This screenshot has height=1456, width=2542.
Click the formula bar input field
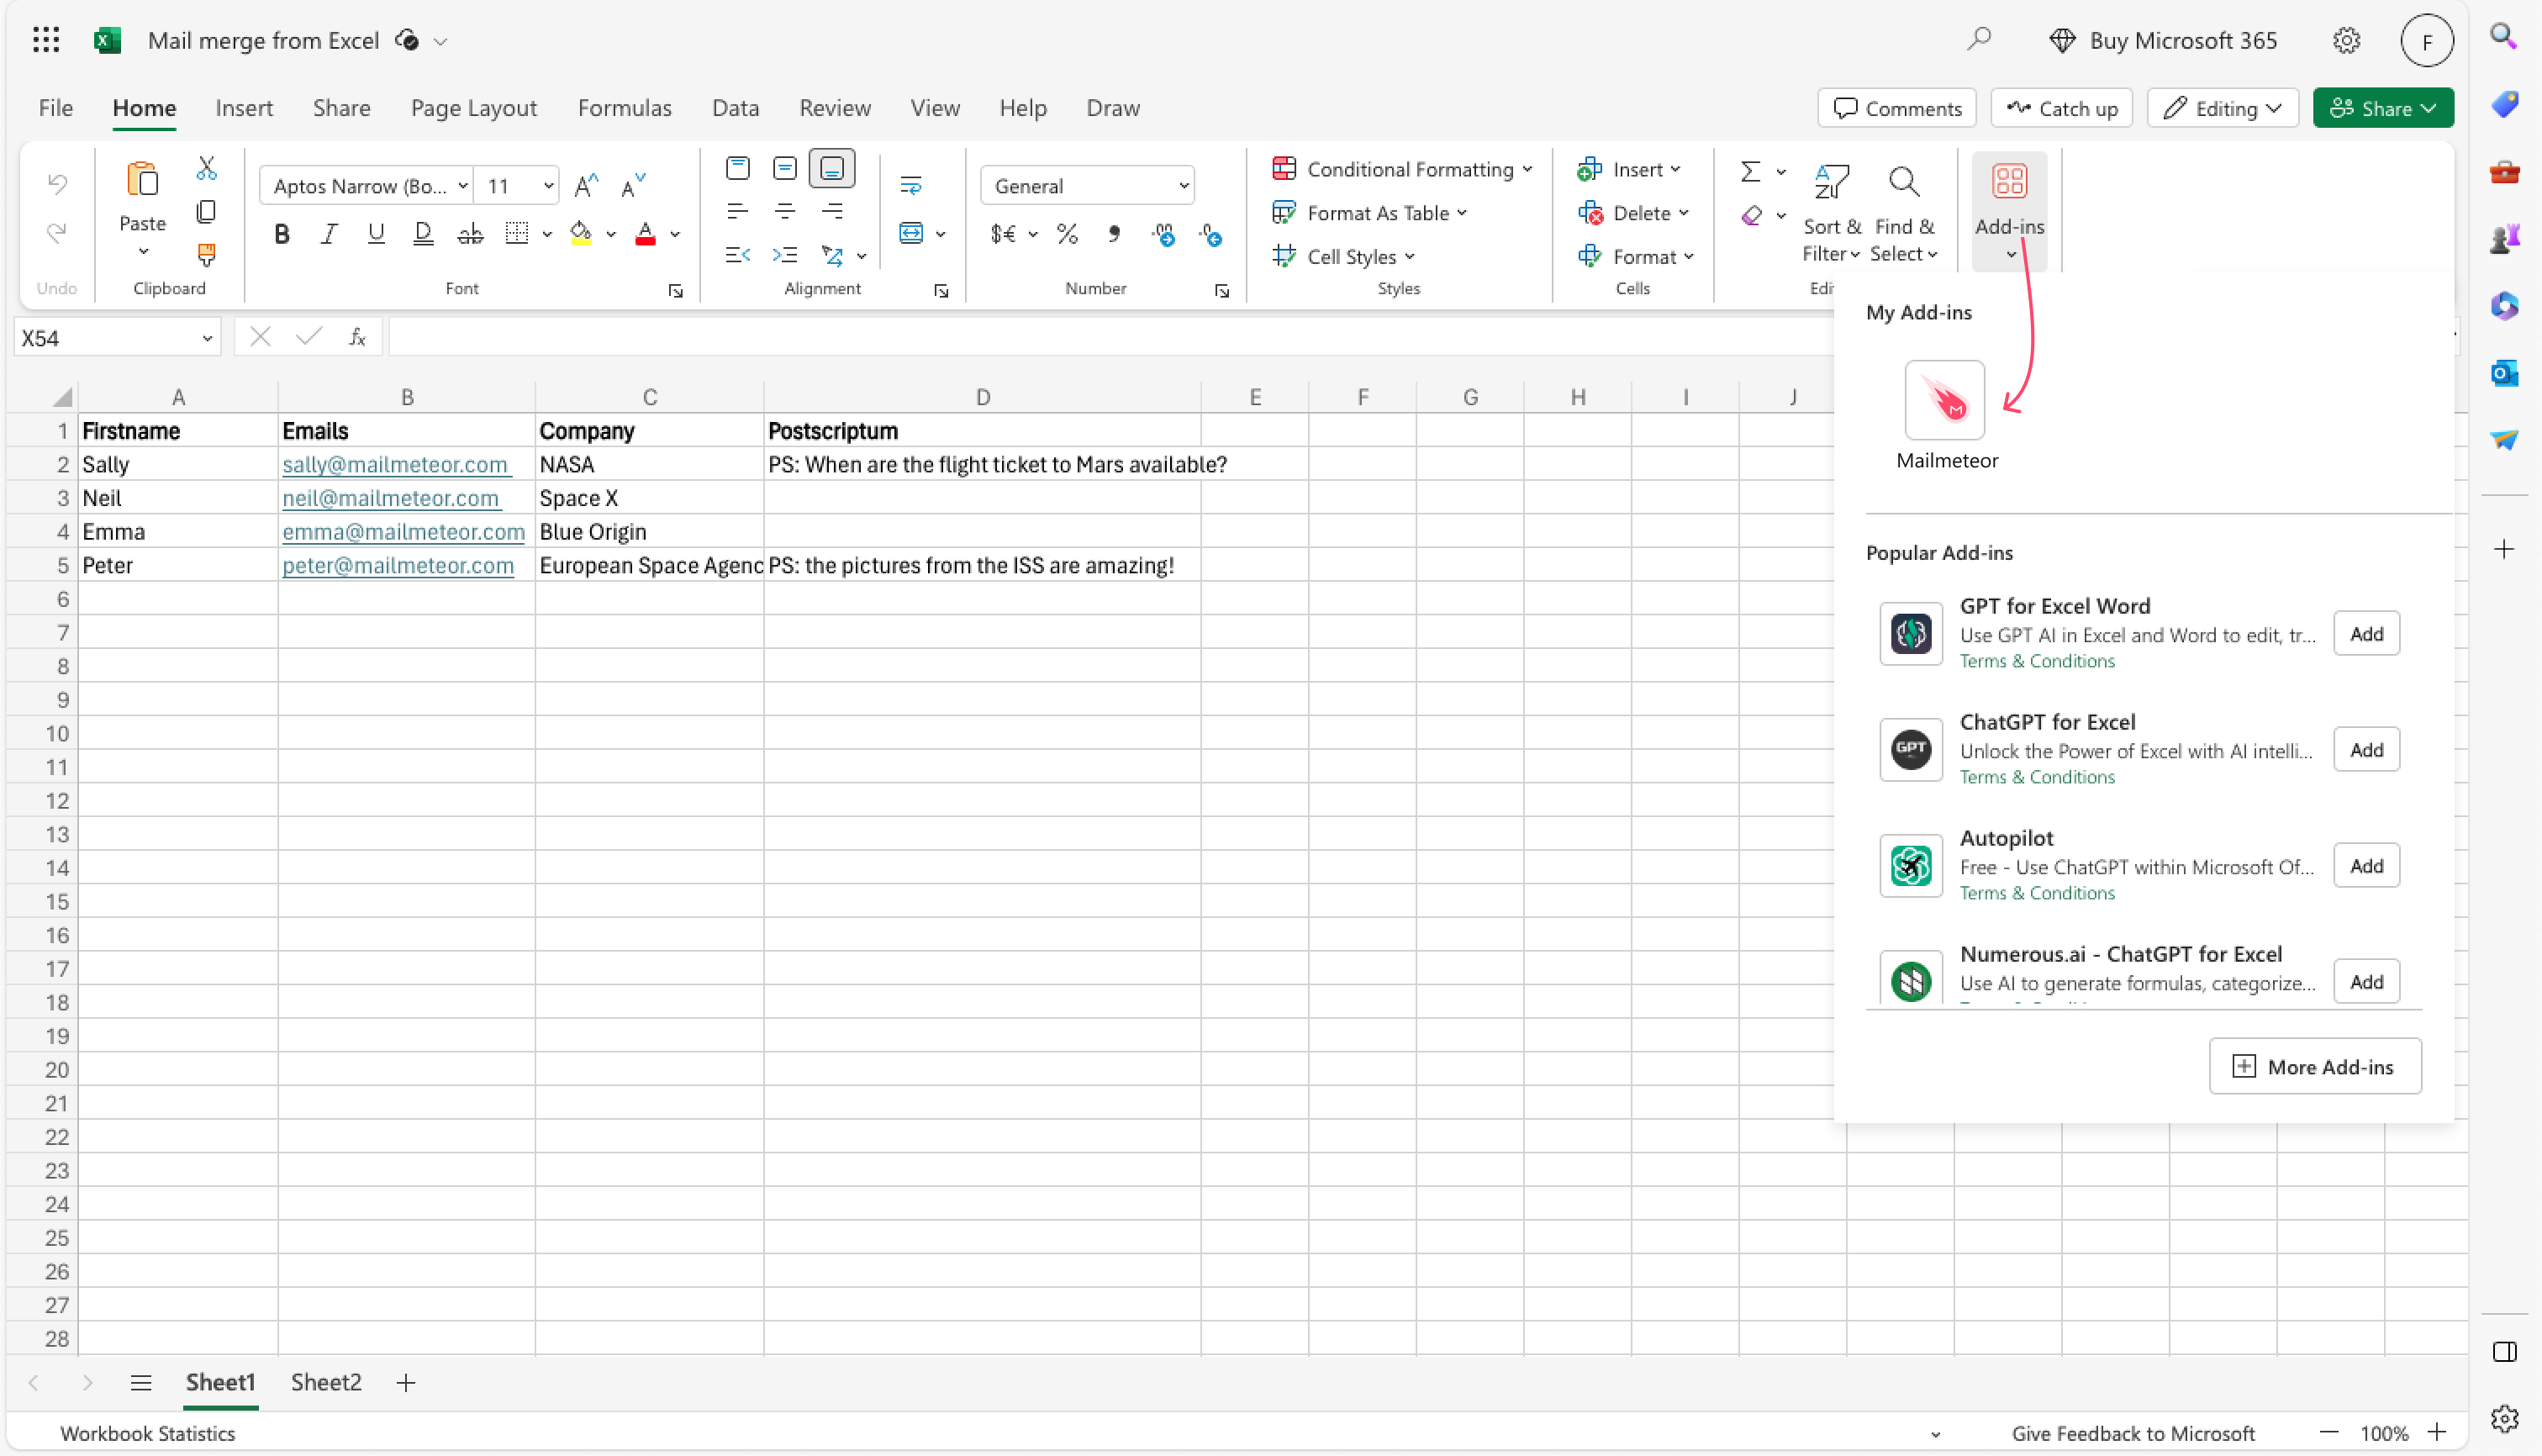[1110, 337]
